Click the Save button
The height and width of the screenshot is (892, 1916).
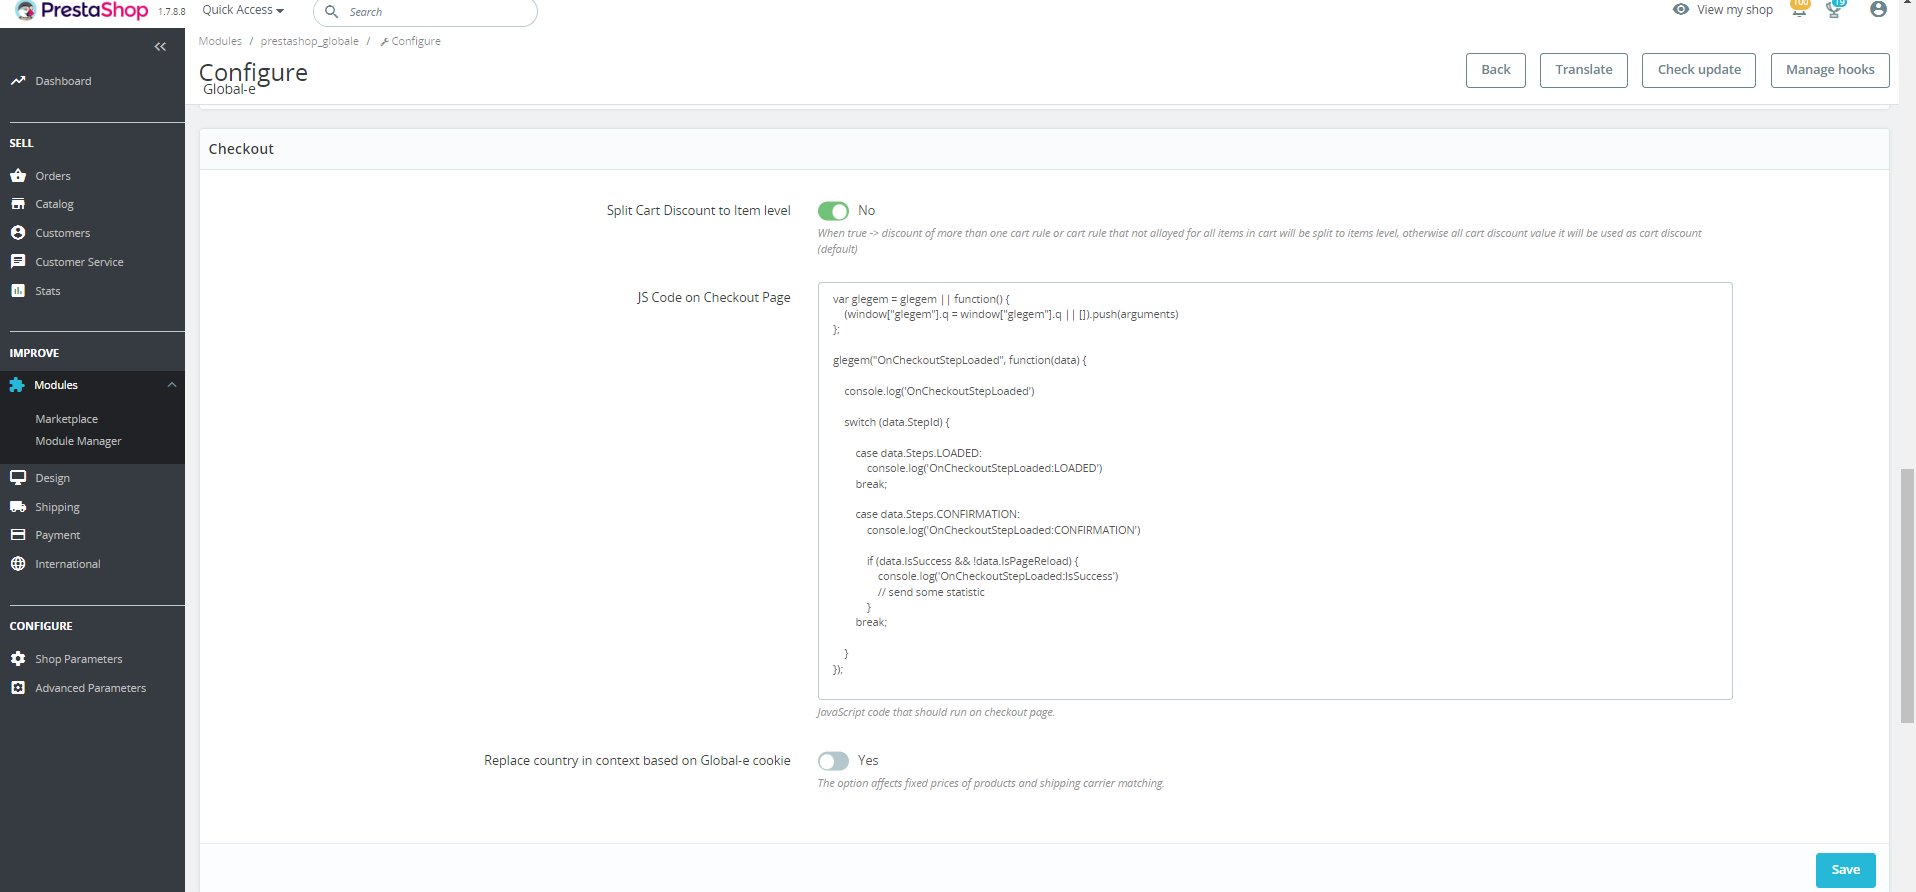(1846, 870)
